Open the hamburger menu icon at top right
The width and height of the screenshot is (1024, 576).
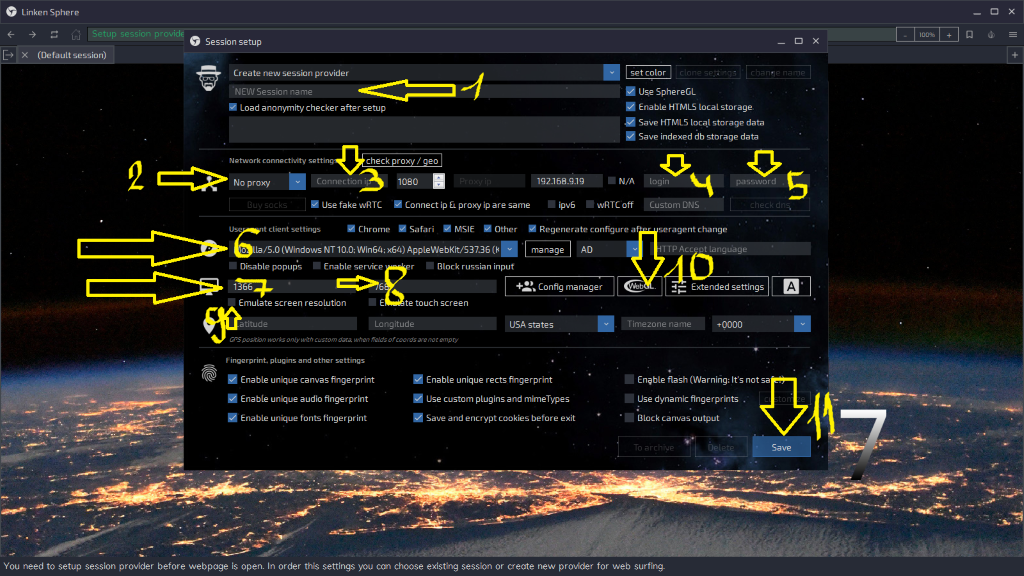1010,34
